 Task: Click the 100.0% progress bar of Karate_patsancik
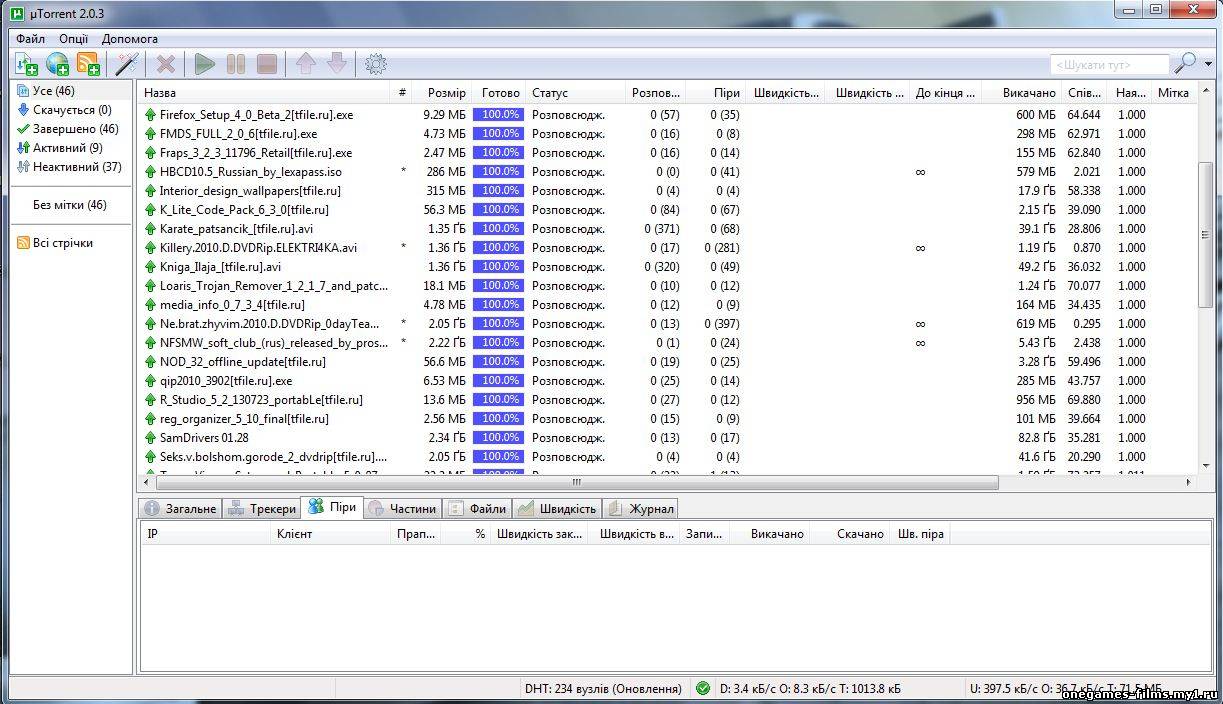[x=498, y=229]
